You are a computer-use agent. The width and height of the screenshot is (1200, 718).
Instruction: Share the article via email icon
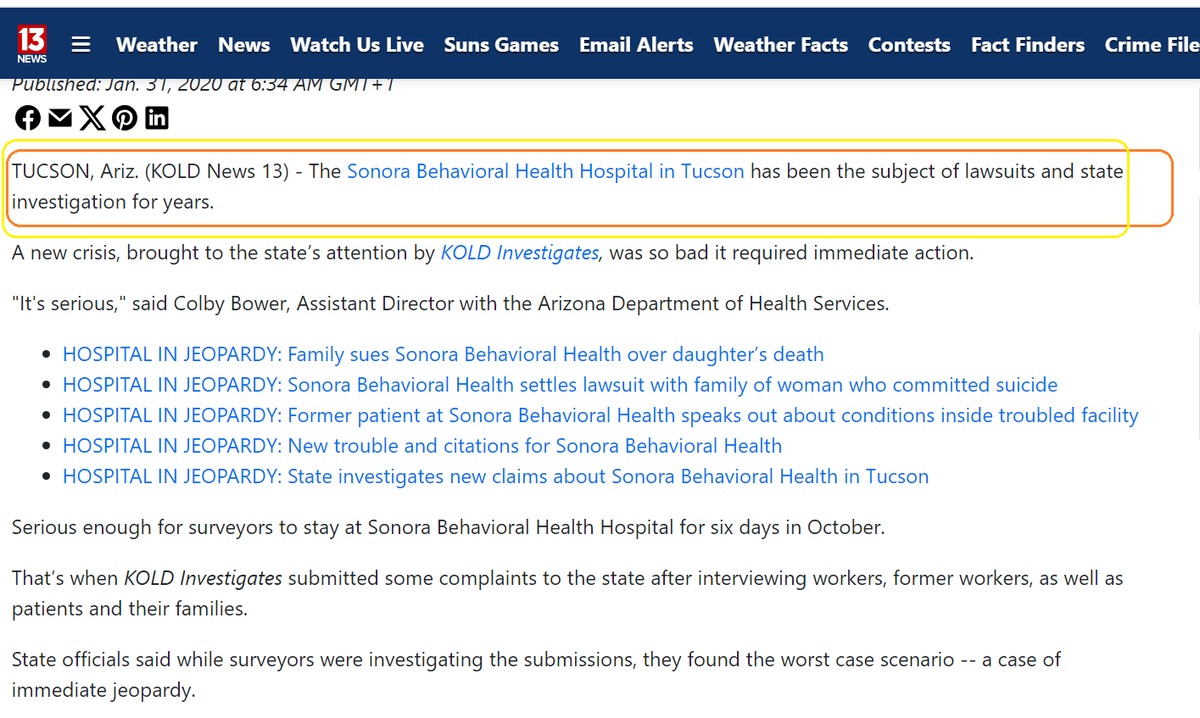[x=60, y=118]
